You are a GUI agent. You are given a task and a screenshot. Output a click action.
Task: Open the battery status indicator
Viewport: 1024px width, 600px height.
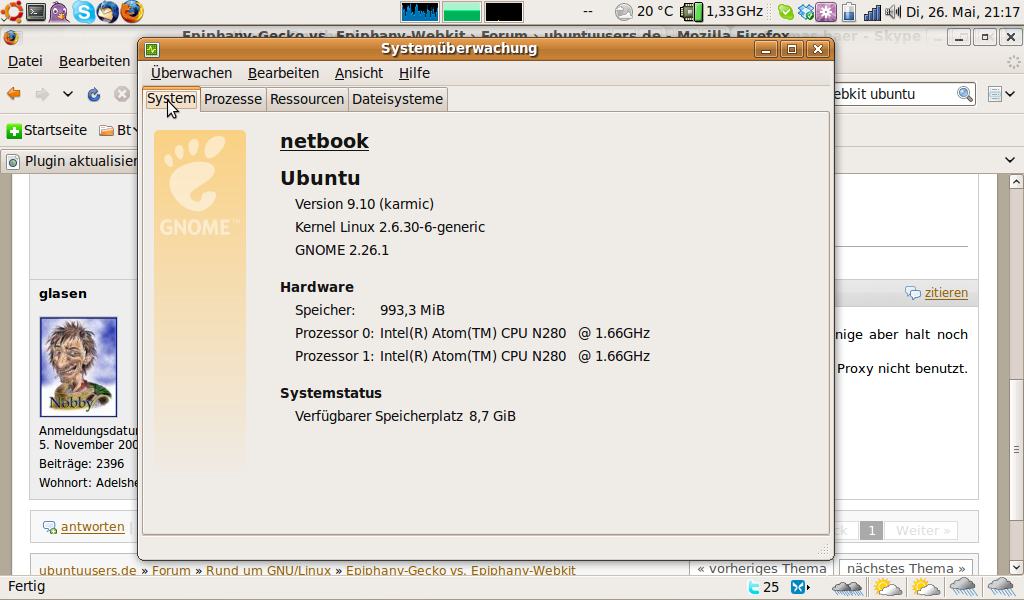click(x=848, y=12)
